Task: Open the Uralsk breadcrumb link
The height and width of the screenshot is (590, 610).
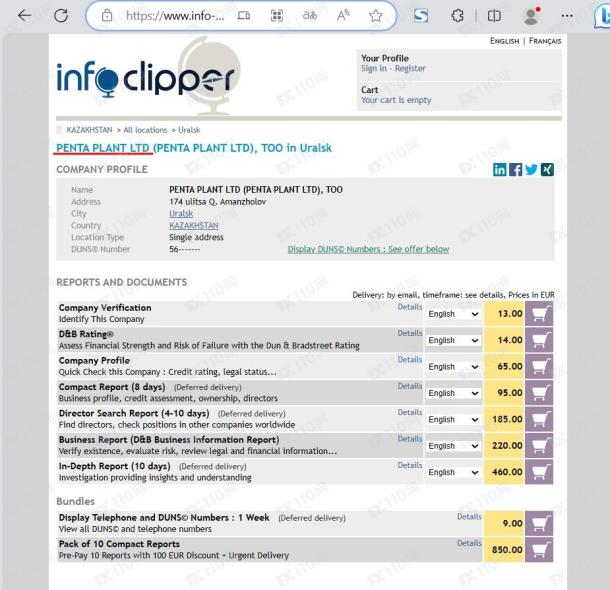Action: click(189, 130)
